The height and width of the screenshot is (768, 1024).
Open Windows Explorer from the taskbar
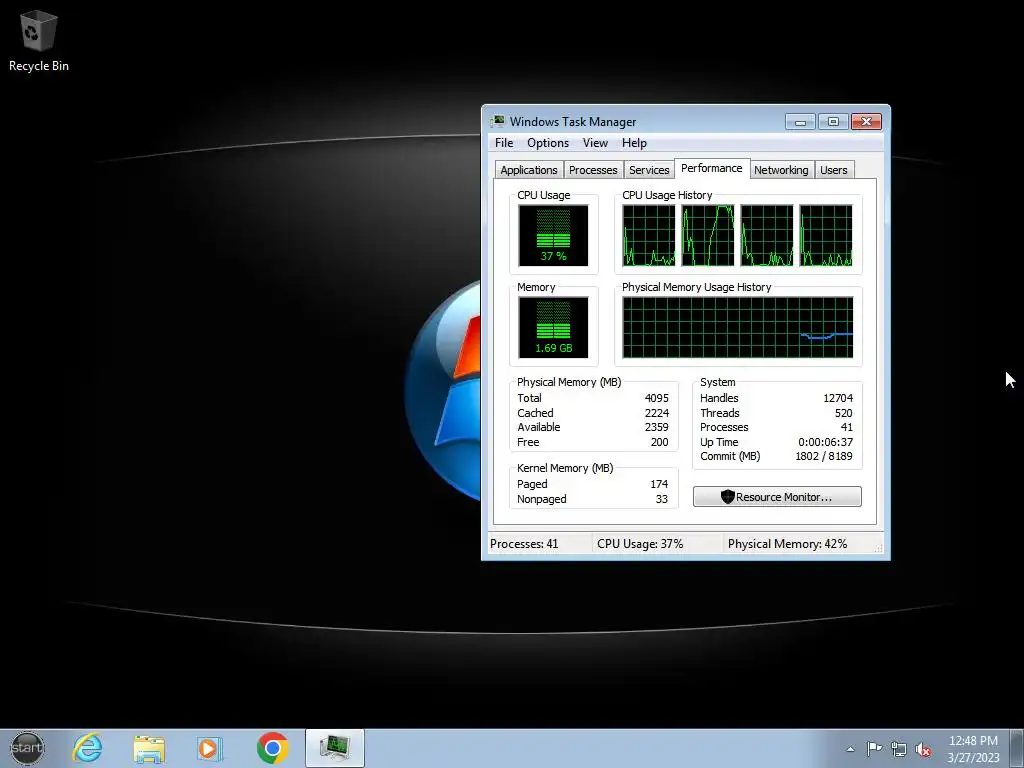(x=149, y=748)
